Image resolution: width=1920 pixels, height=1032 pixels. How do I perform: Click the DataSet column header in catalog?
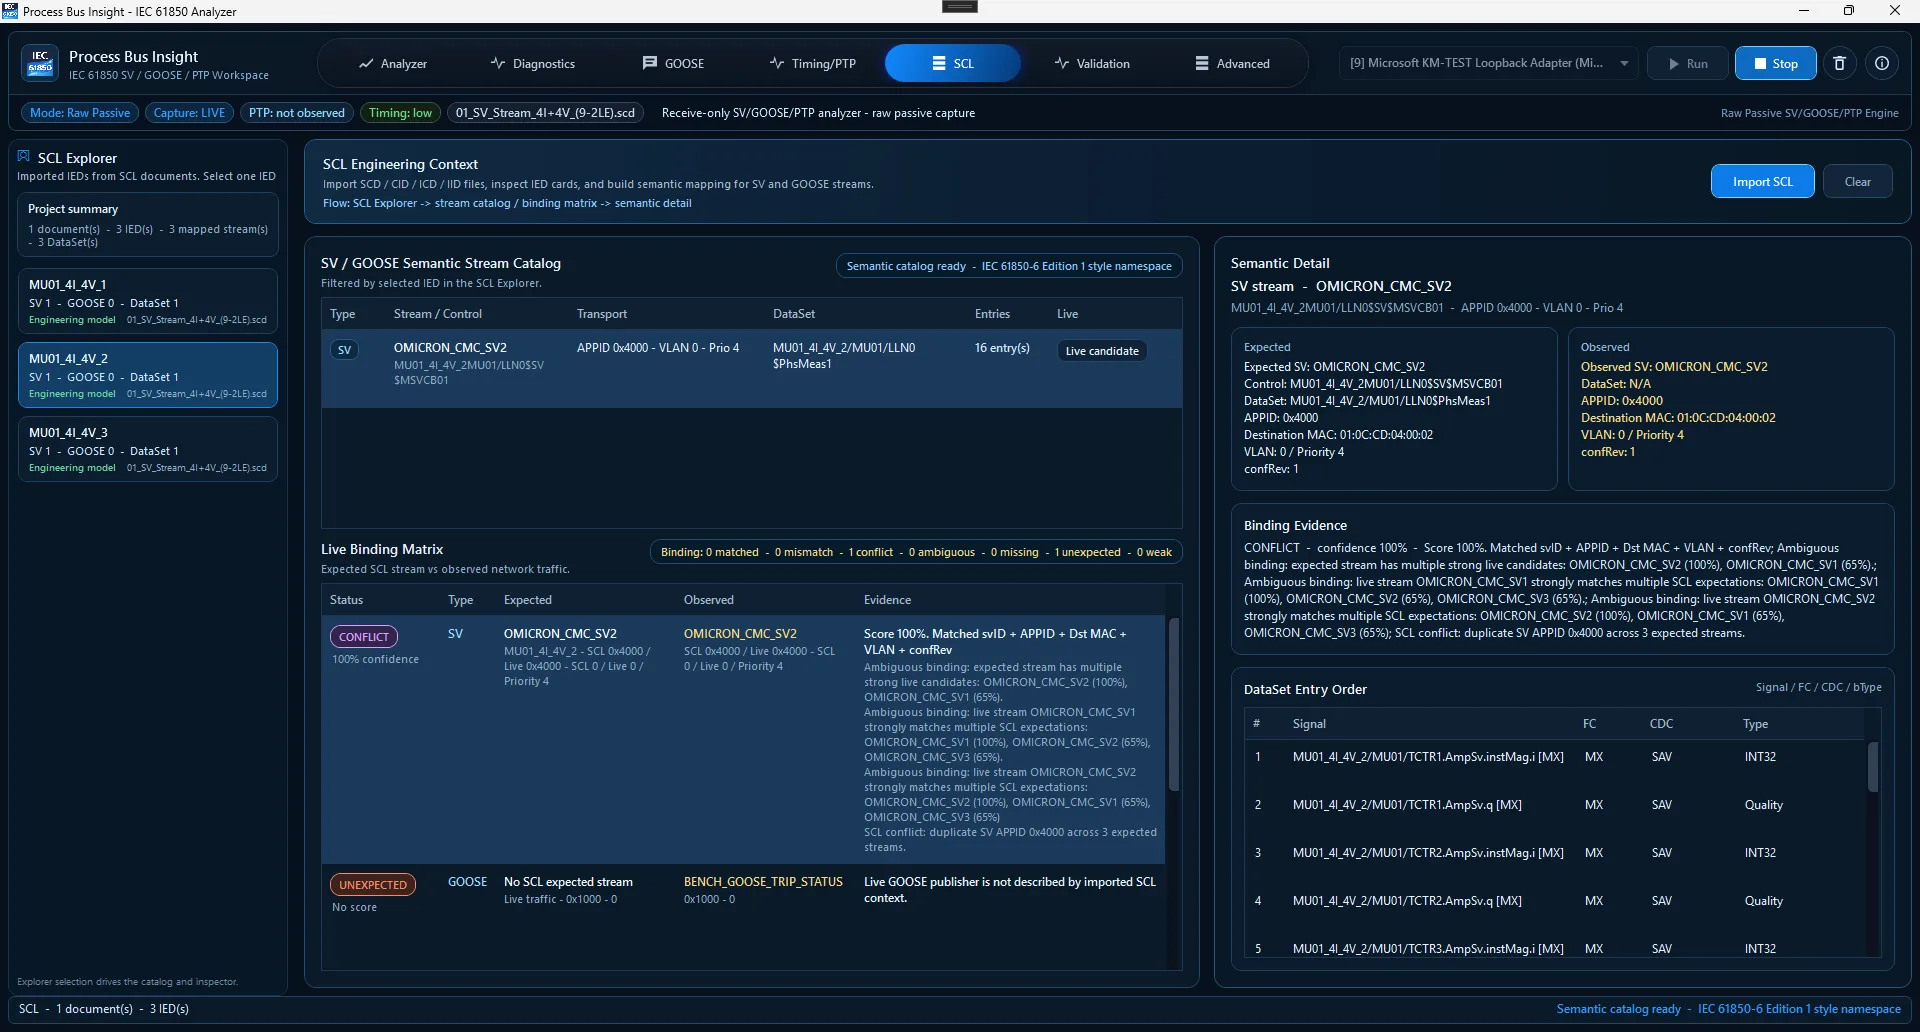point(794,314)
